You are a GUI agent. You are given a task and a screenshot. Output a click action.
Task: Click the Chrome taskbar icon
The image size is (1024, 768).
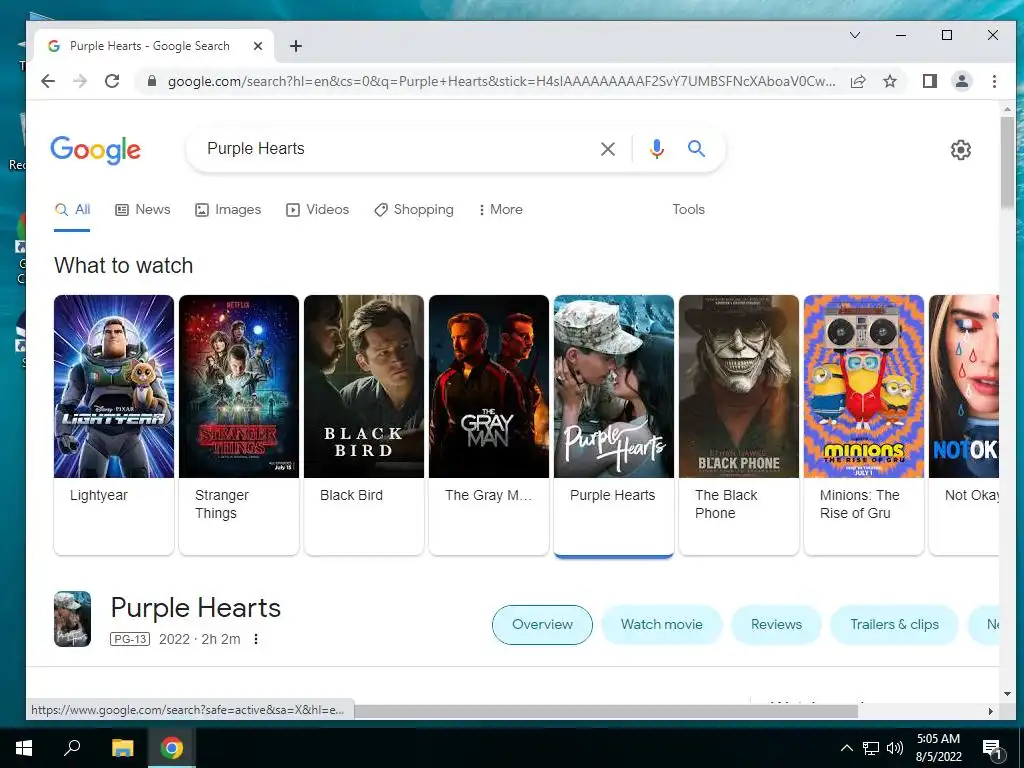172,748
